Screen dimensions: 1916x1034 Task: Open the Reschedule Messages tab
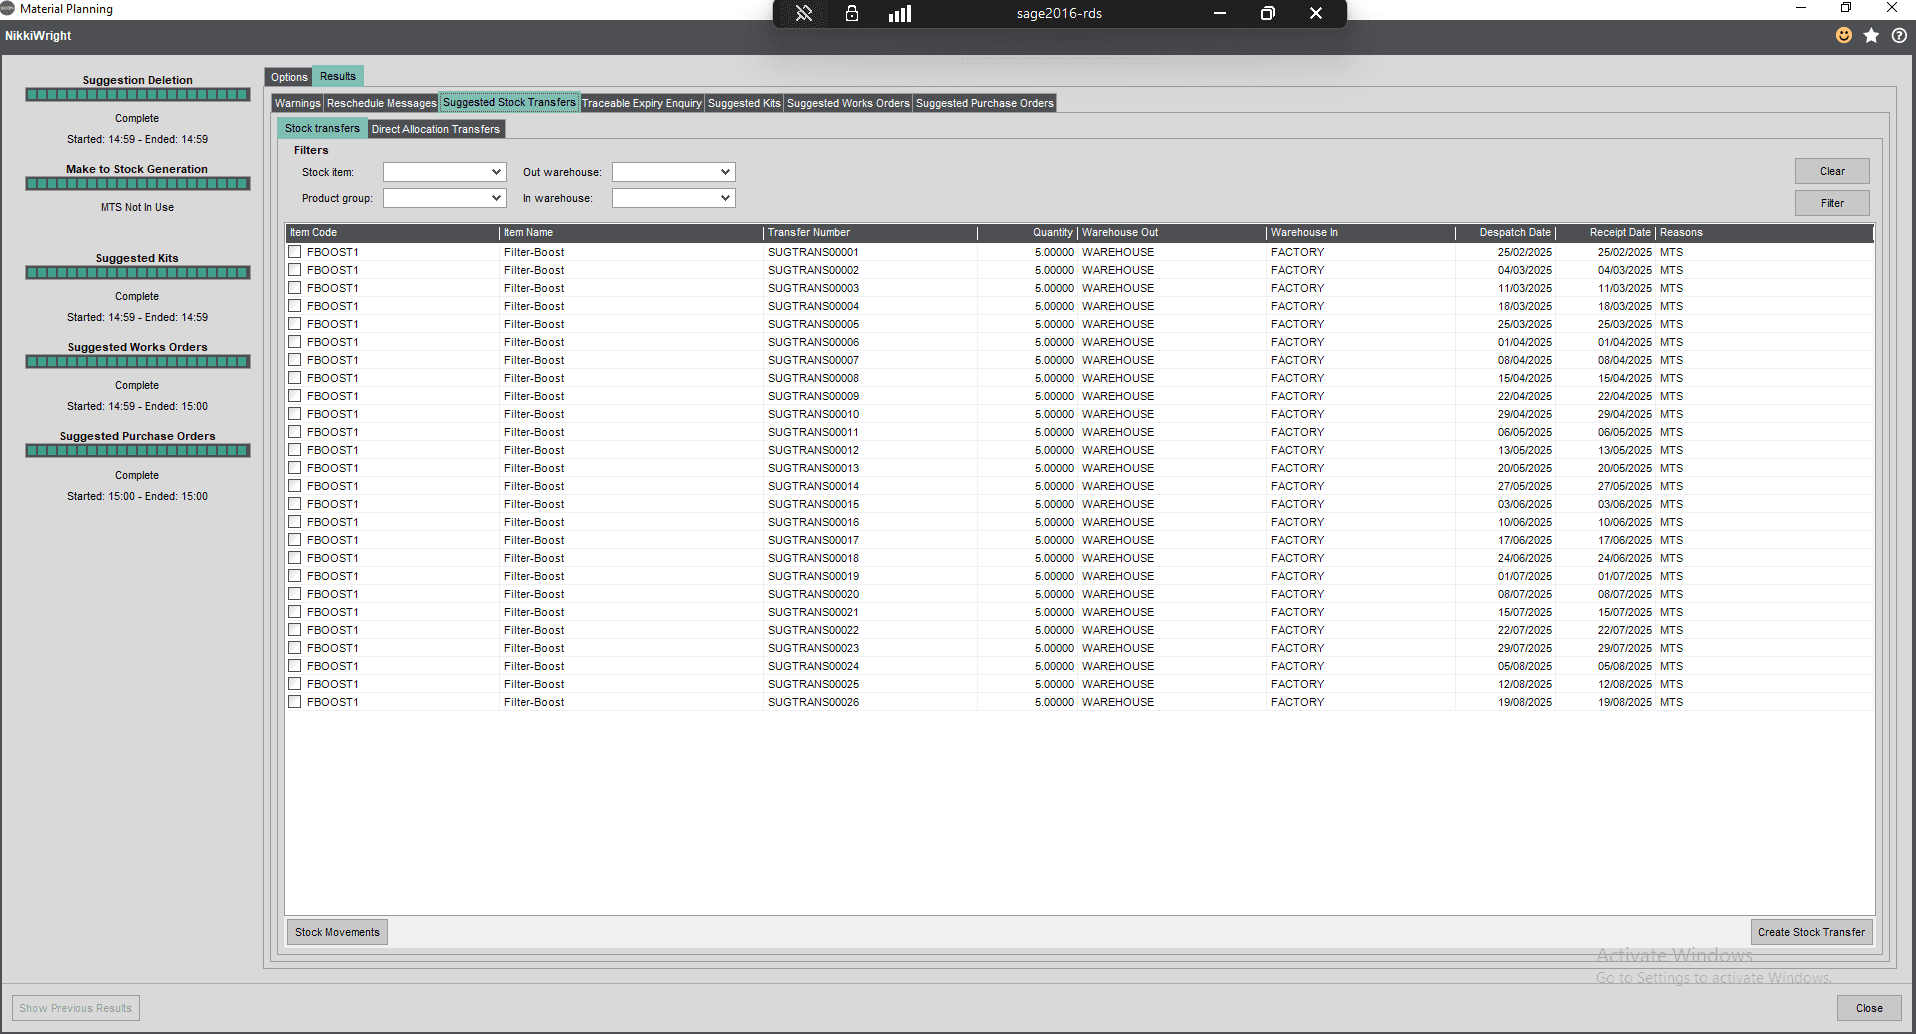(382, 103)
